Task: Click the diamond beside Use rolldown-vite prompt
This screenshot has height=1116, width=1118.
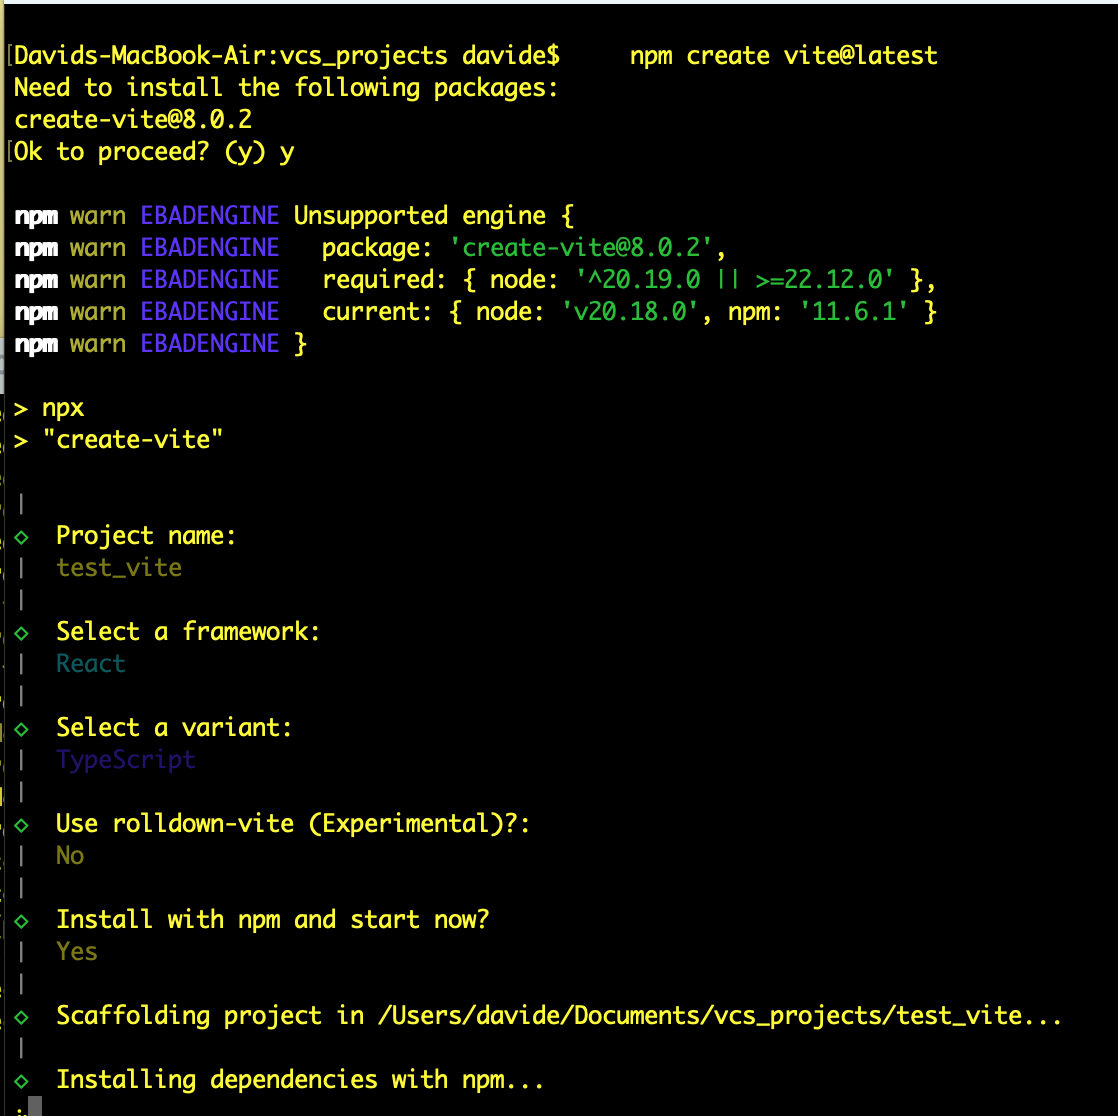Action: point(21,825)
